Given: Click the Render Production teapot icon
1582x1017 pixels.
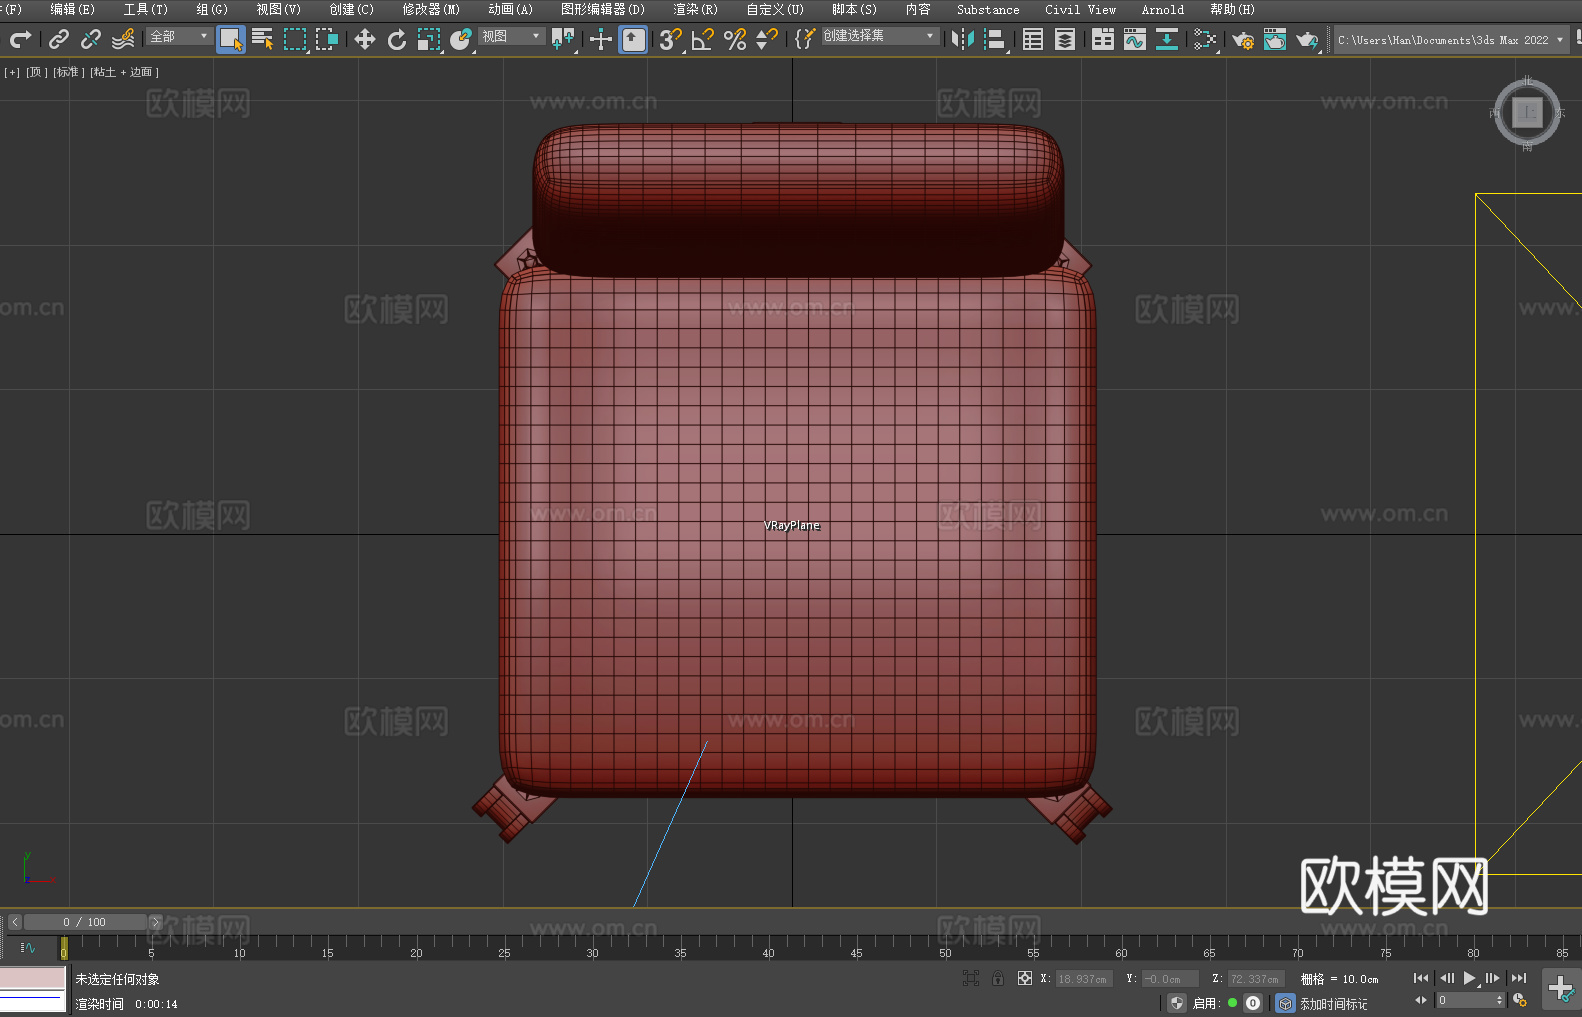Looking at the screenshot, I should [1307, 39].
